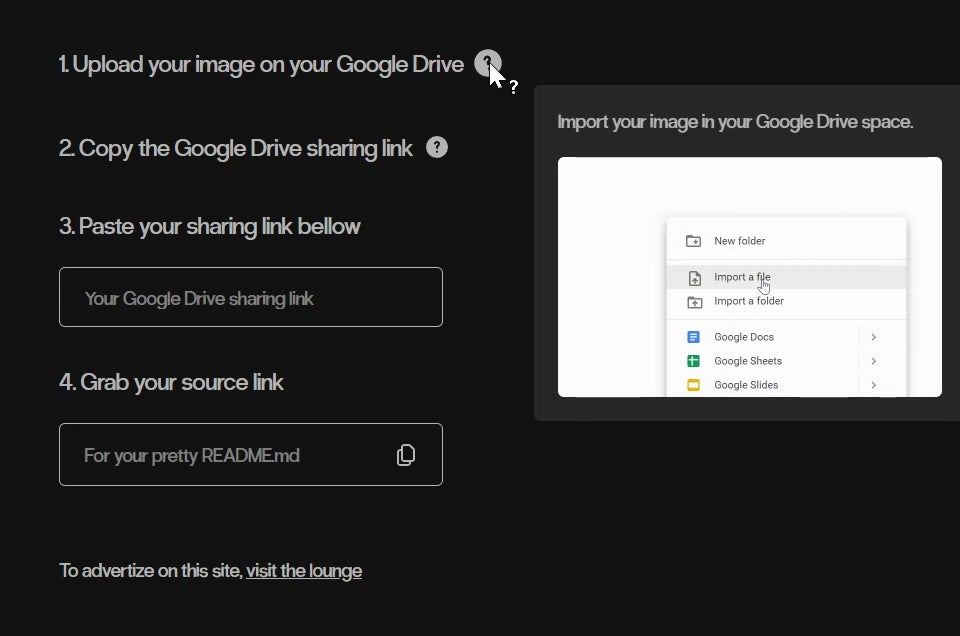Click the yellow Google Slides icon
960x636 pixels.
click(x=693, y=385)
